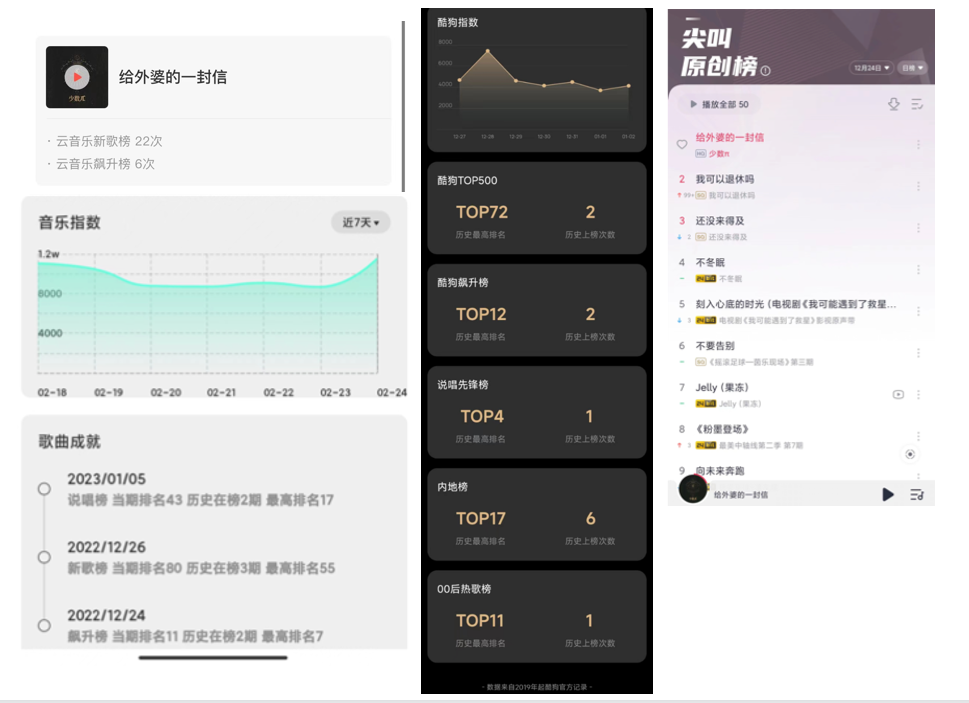Select the HQ quality badge on 给外婆的一封信
Viewport: 969px width, 703px height.
coord(698,154)
